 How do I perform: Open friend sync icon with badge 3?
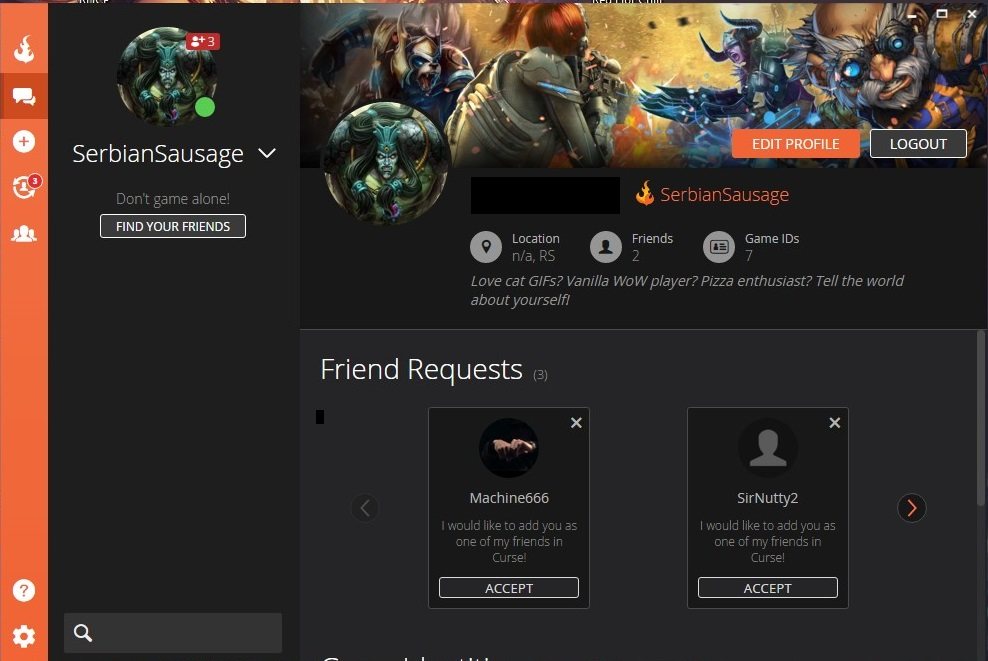pyautogui.click(x=26, y=186)
